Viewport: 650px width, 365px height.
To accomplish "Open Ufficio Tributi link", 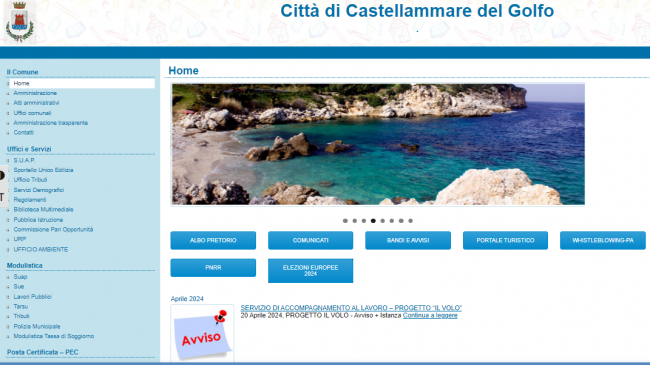I will click(30, 180).
